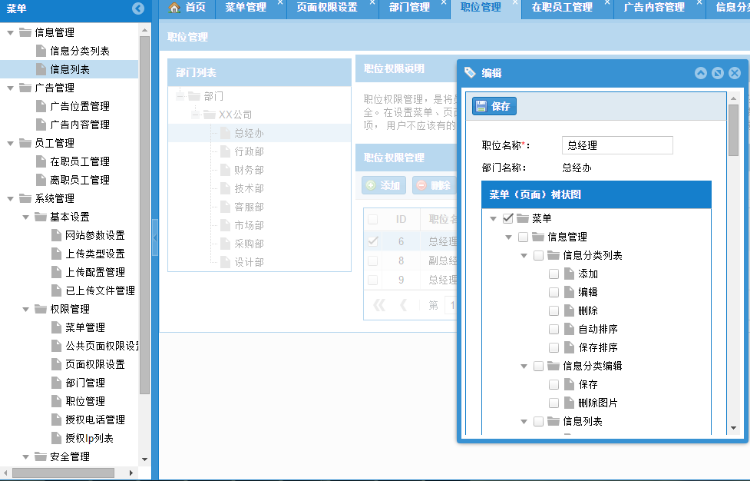The height and width of the screenshot is (481, 750).
Task: Check the 删除 permission checkbox in tree
Action: (554, 311)
